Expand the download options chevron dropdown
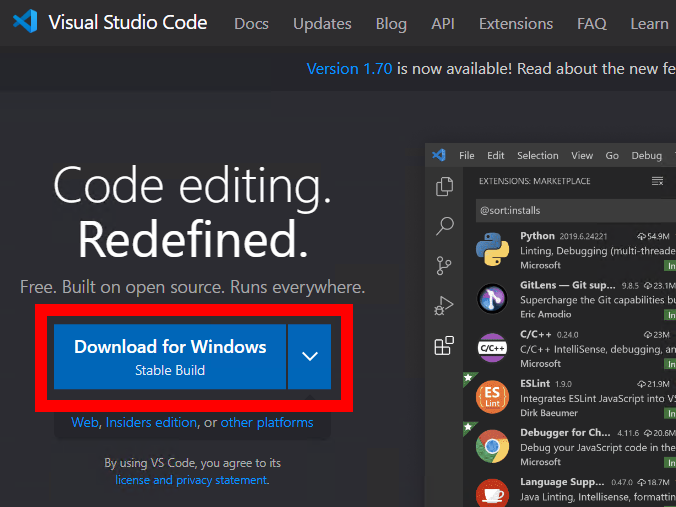This screenshot has width=676, height=507. tap(310, 357)
